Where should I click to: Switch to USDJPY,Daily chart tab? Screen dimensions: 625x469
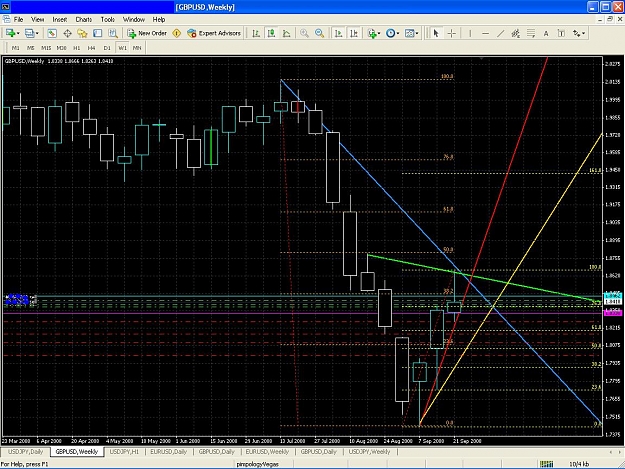click(25, 451)
